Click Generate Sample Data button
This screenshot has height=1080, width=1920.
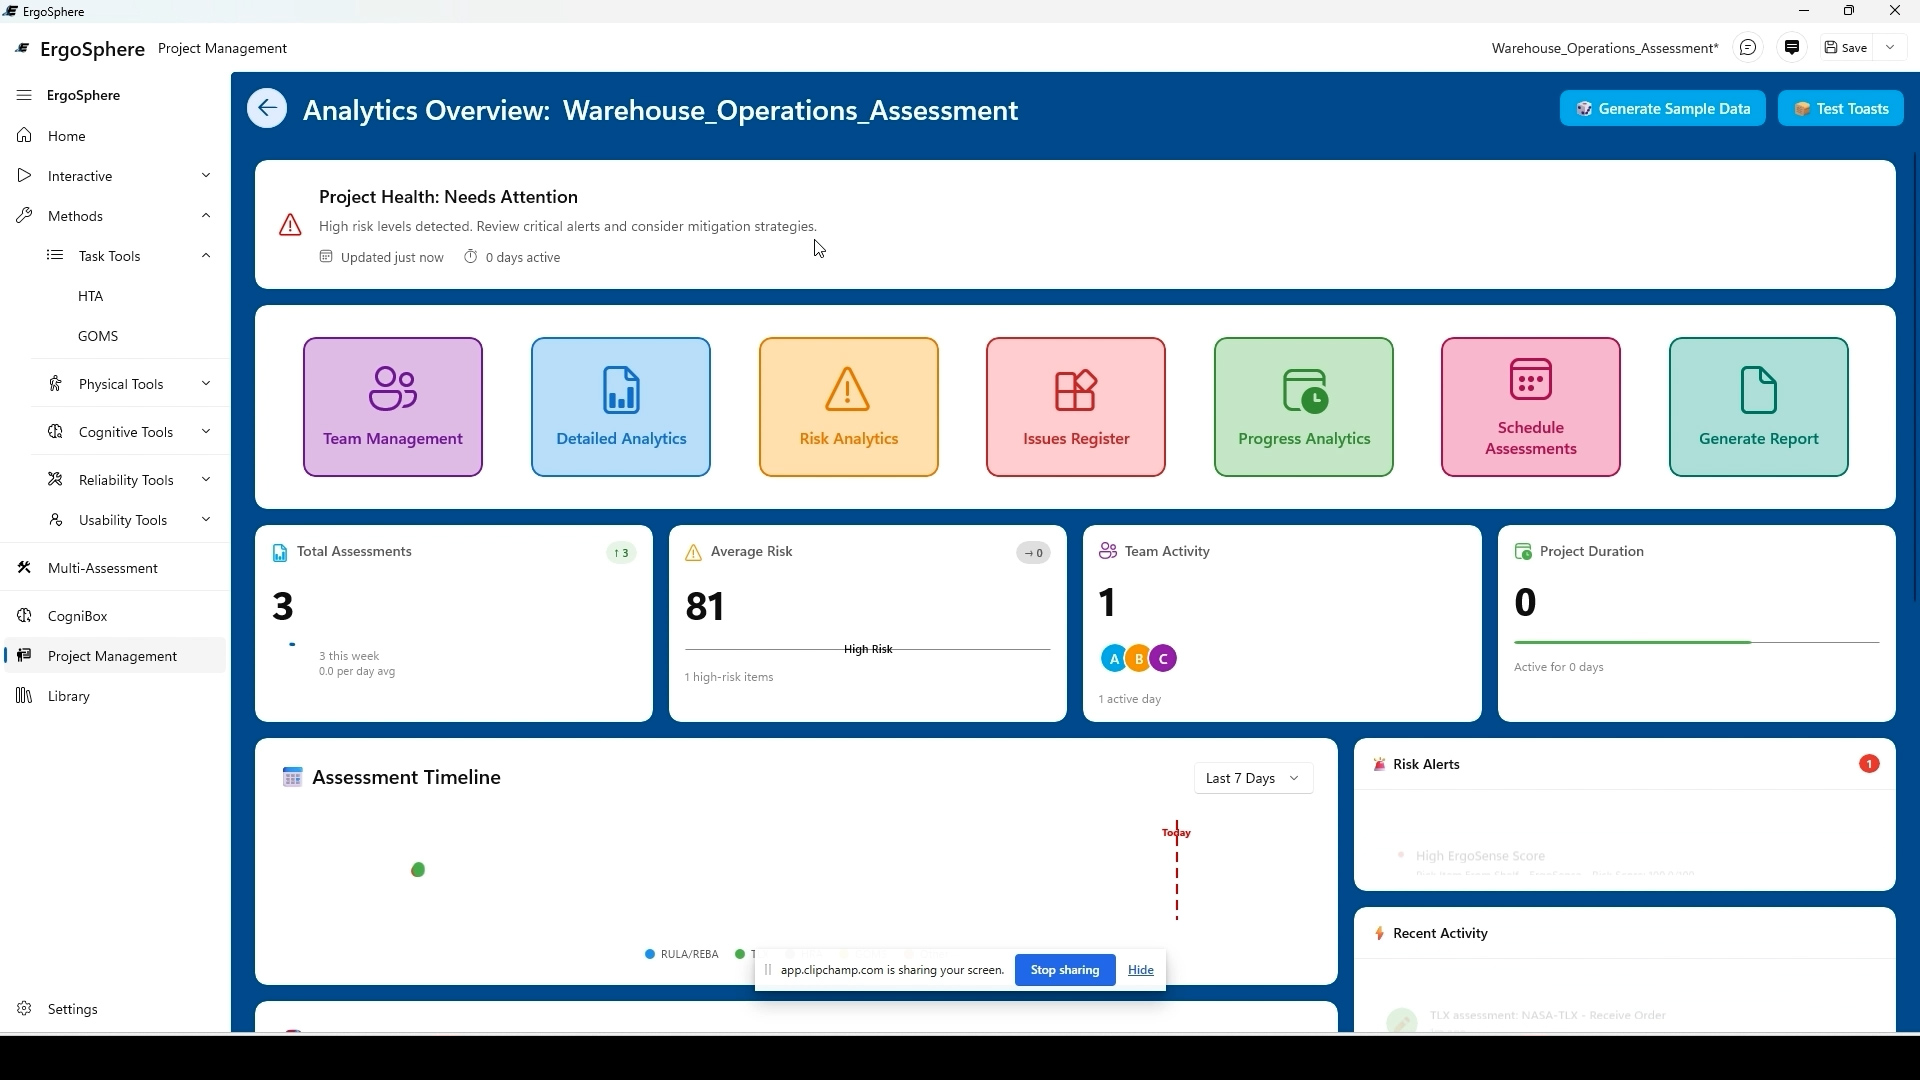coord(1662,109)
